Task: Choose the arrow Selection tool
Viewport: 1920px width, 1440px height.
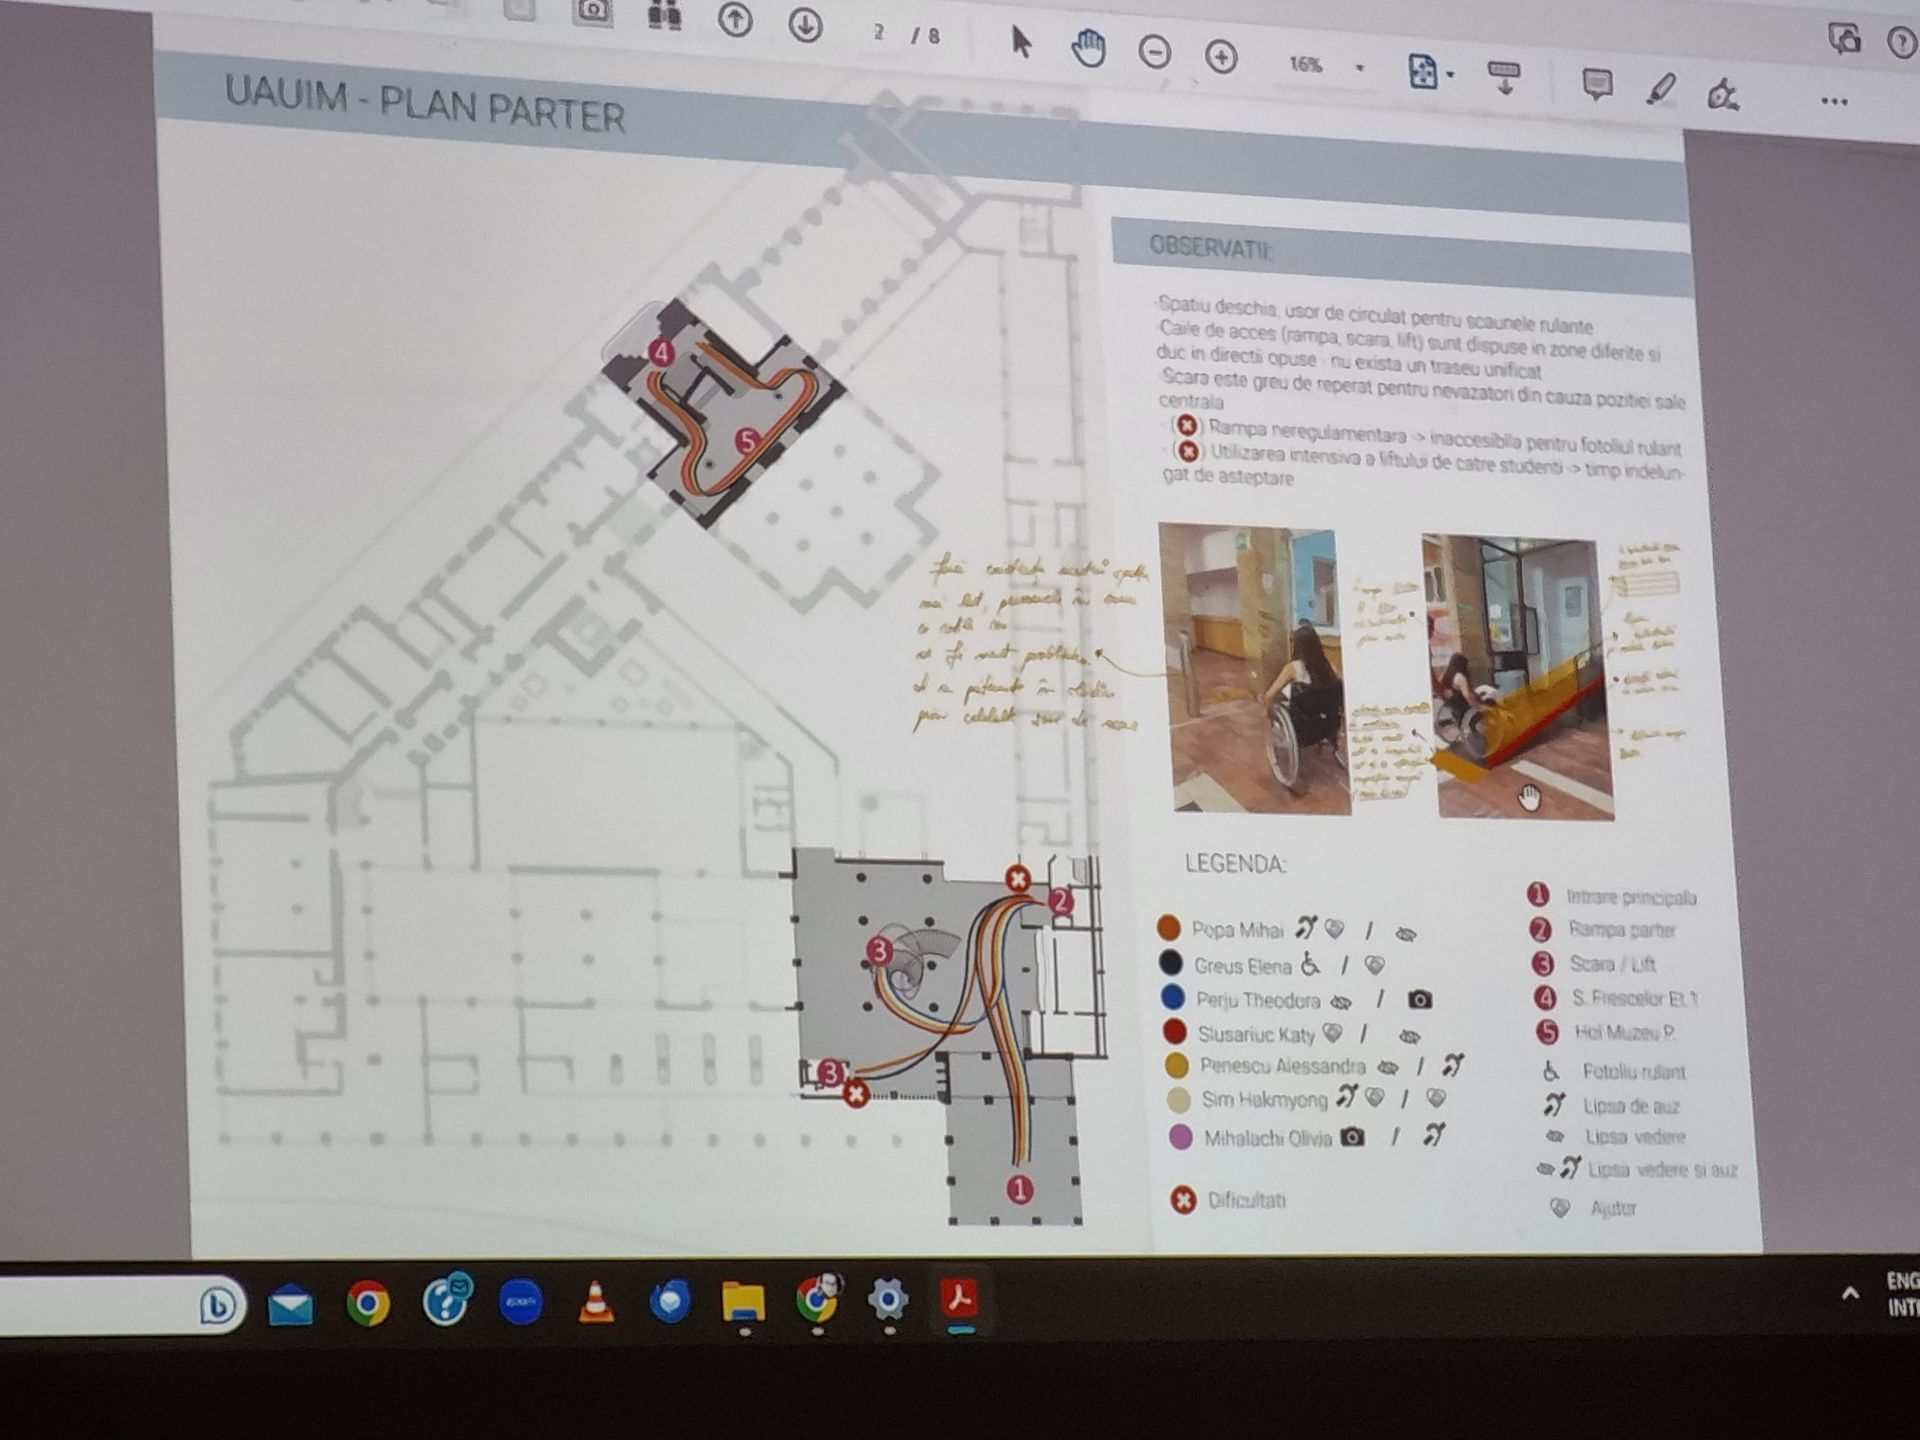Action: pyautogui.click(x=1020, y=43)
